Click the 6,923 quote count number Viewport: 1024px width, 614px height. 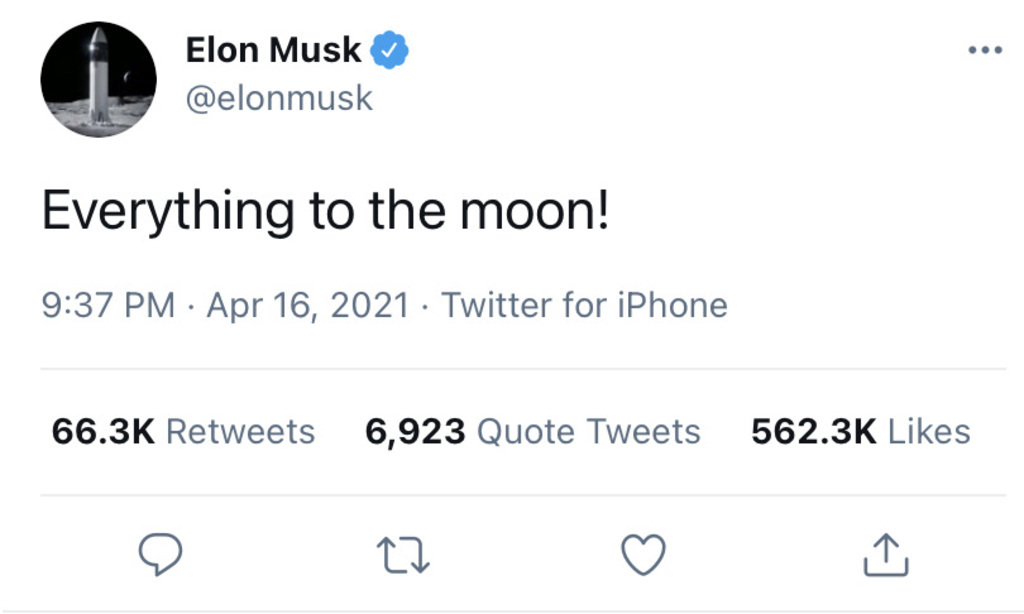coord(415,431)
